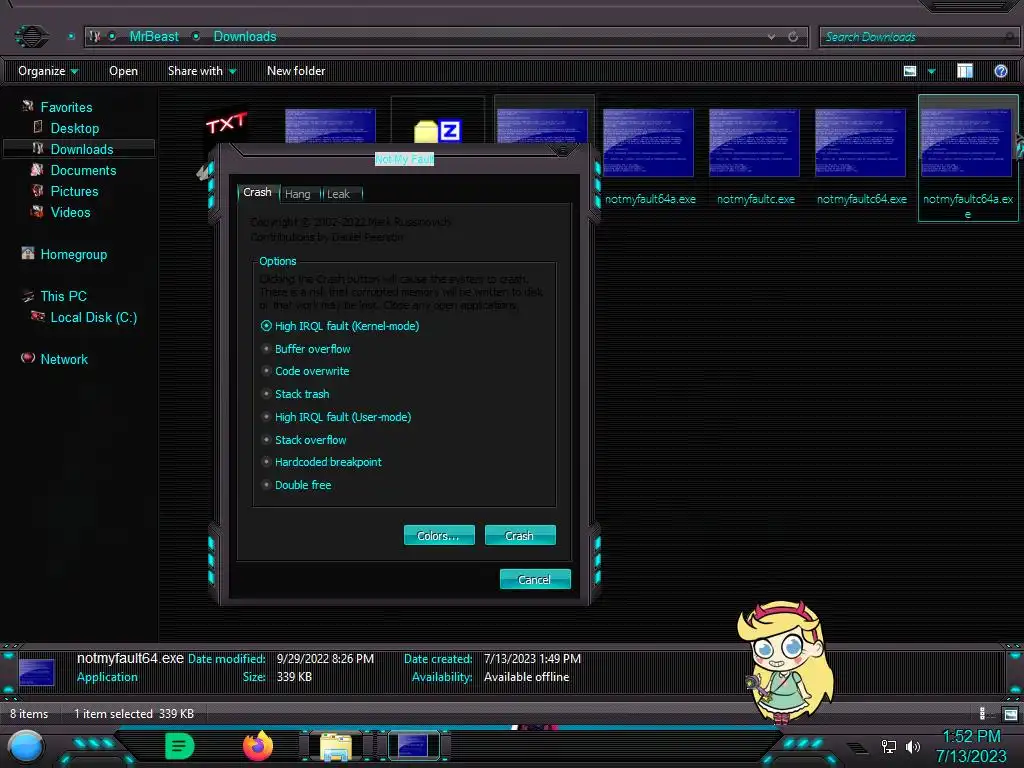Click the Date modified value 9/29/2022 8:26 PM
The image size is (1024, 768).
(x=325, y=658)
